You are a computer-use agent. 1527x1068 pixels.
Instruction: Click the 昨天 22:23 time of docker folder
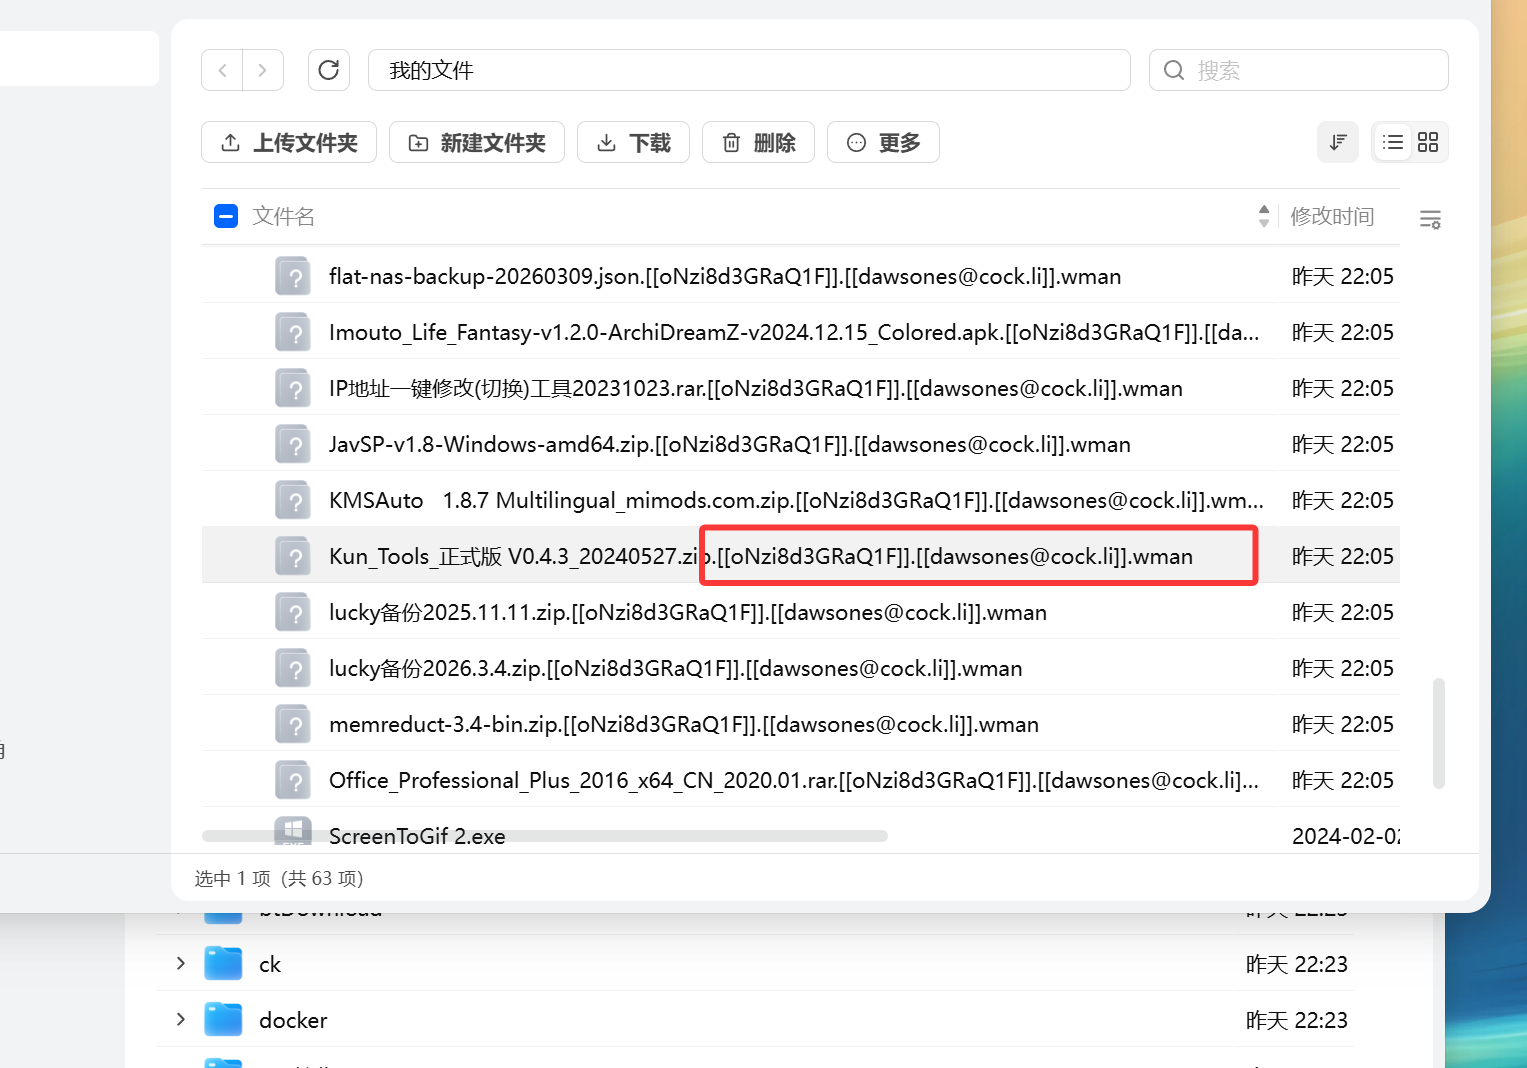pos(1297,1020)
